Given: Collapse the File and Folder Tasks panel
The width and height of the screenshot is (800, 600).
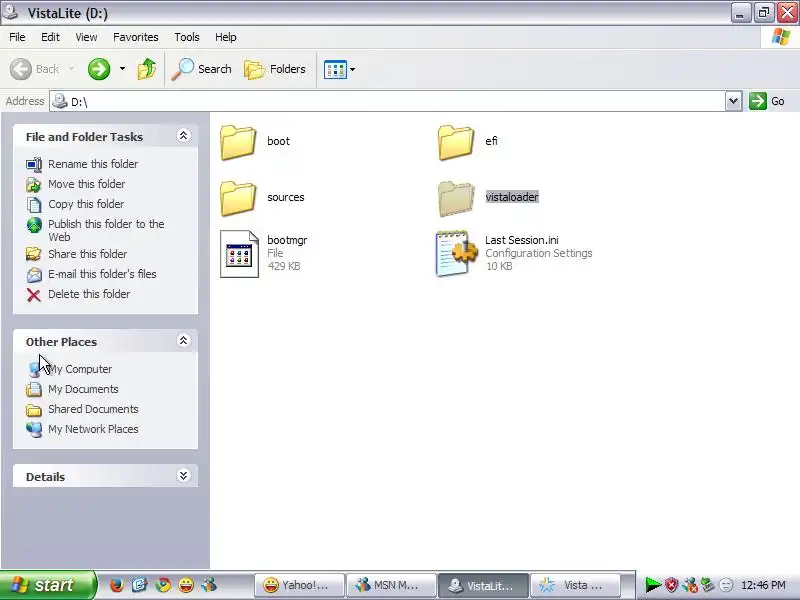Looking at the screenshot, I should click(183, 136).
